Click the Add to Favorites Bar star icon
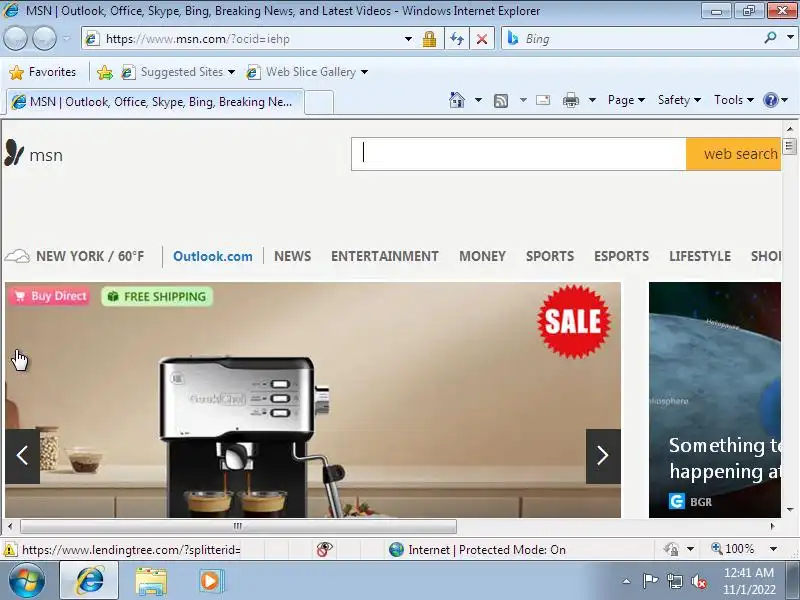 coord(105,72)
